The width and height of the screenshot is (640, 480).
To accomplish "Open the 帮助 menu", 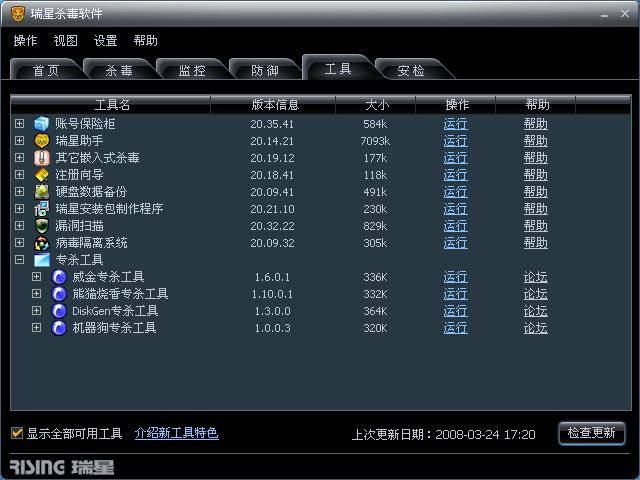I will pyautogui.click(x=145, y=40).
